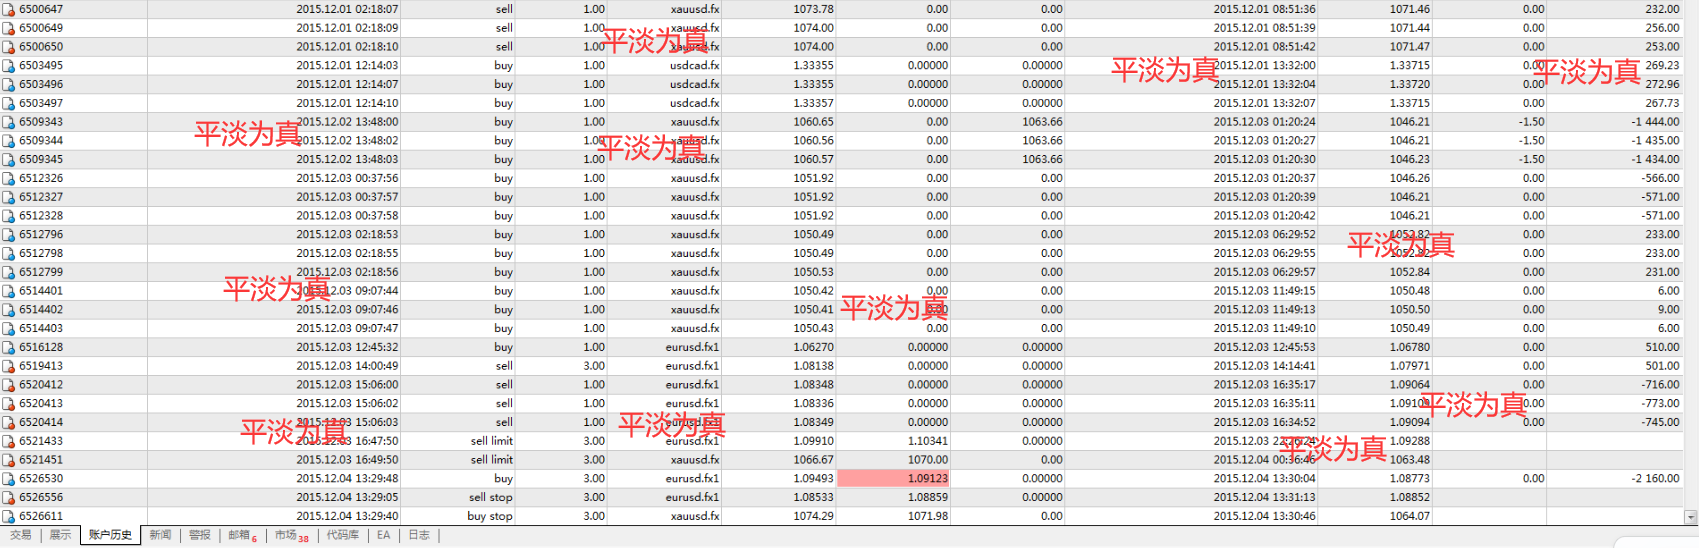Select the pending order icon for 6521433

pos(9,441)
